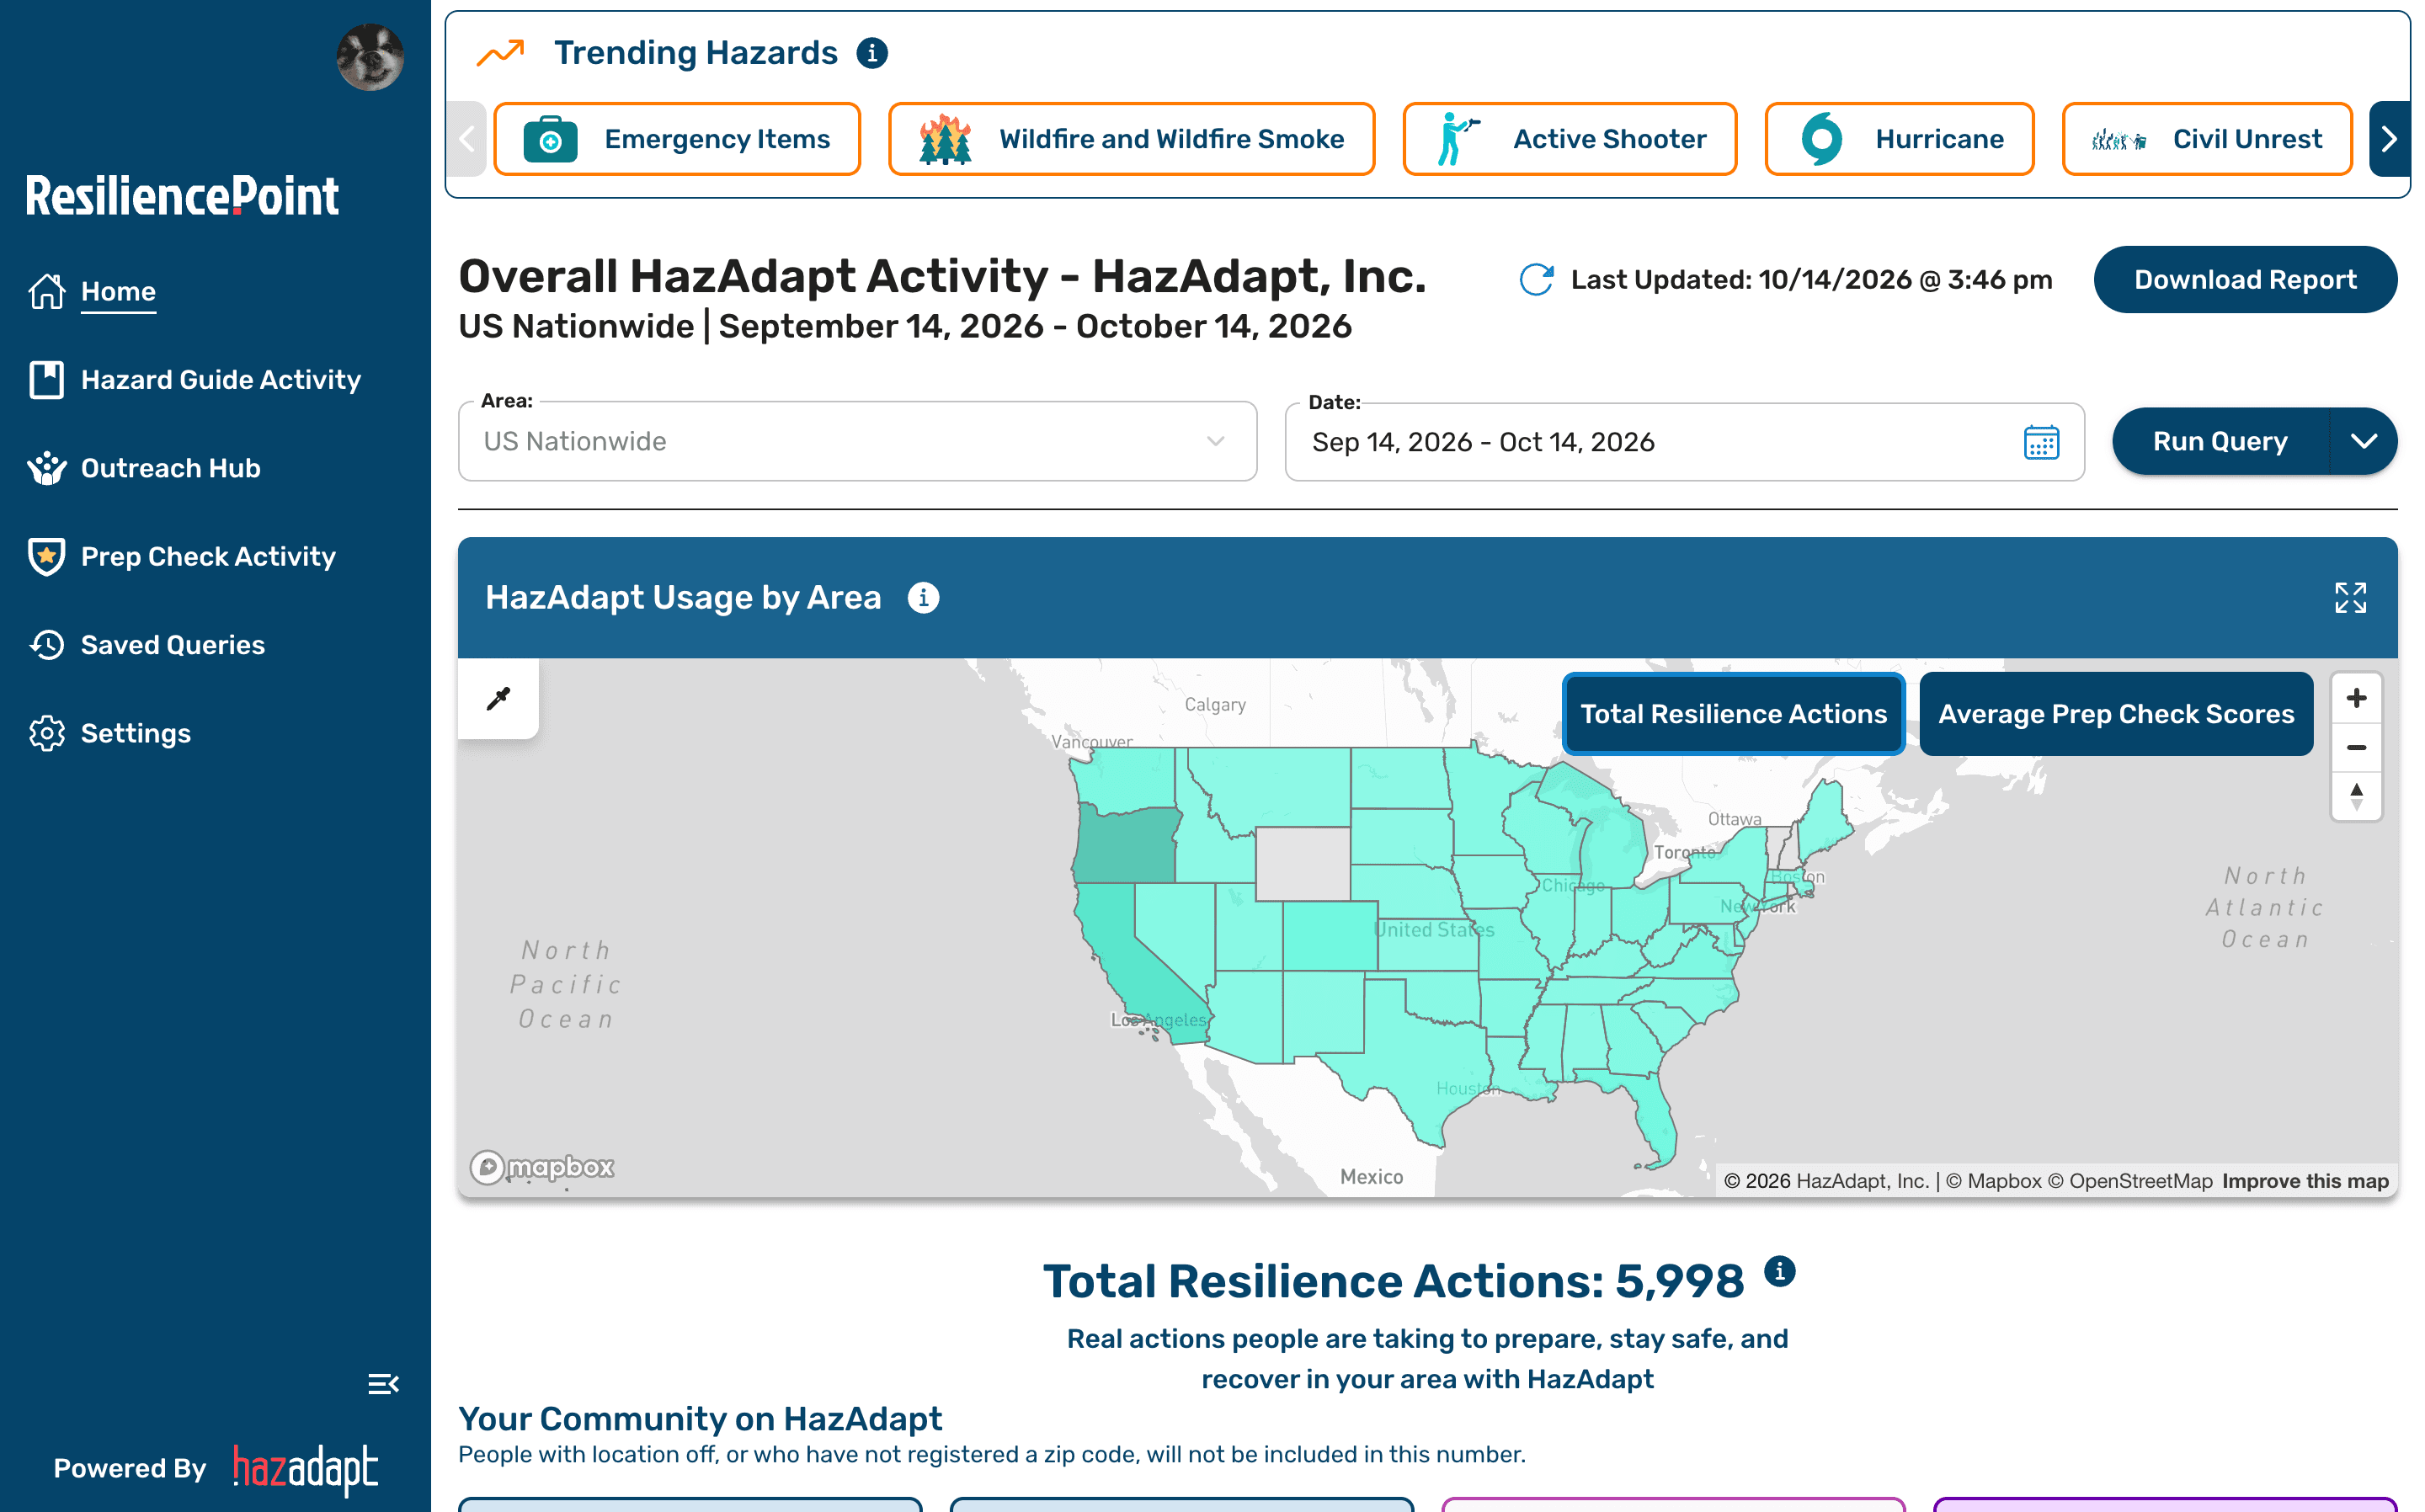Open the user profile avatar

370,57
